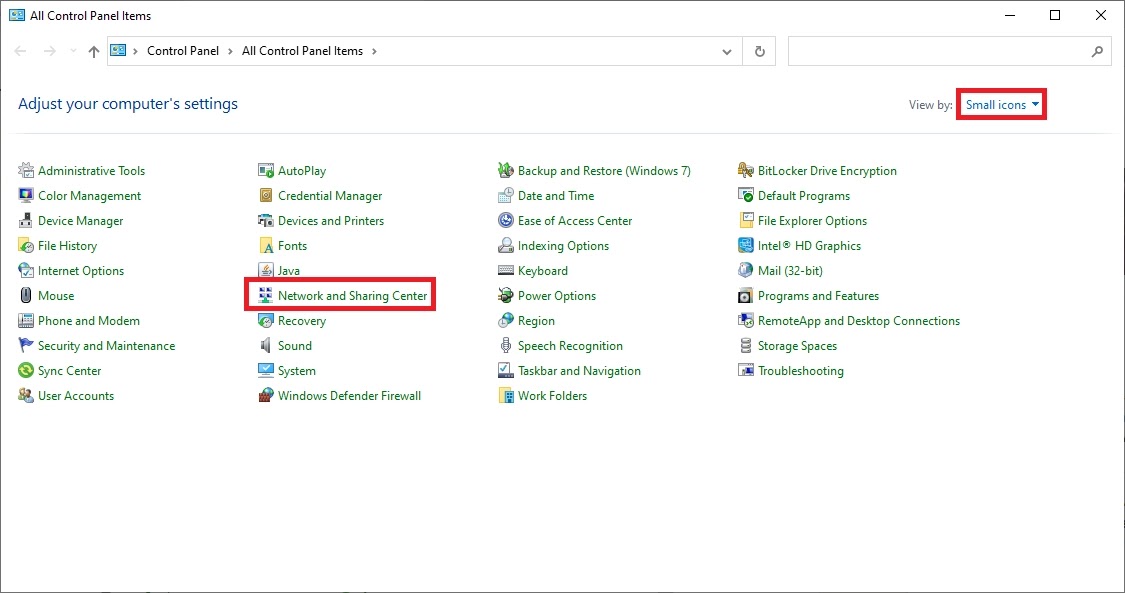
Task: Refresh the Control Panel view
Action: [x=760, y=52]
